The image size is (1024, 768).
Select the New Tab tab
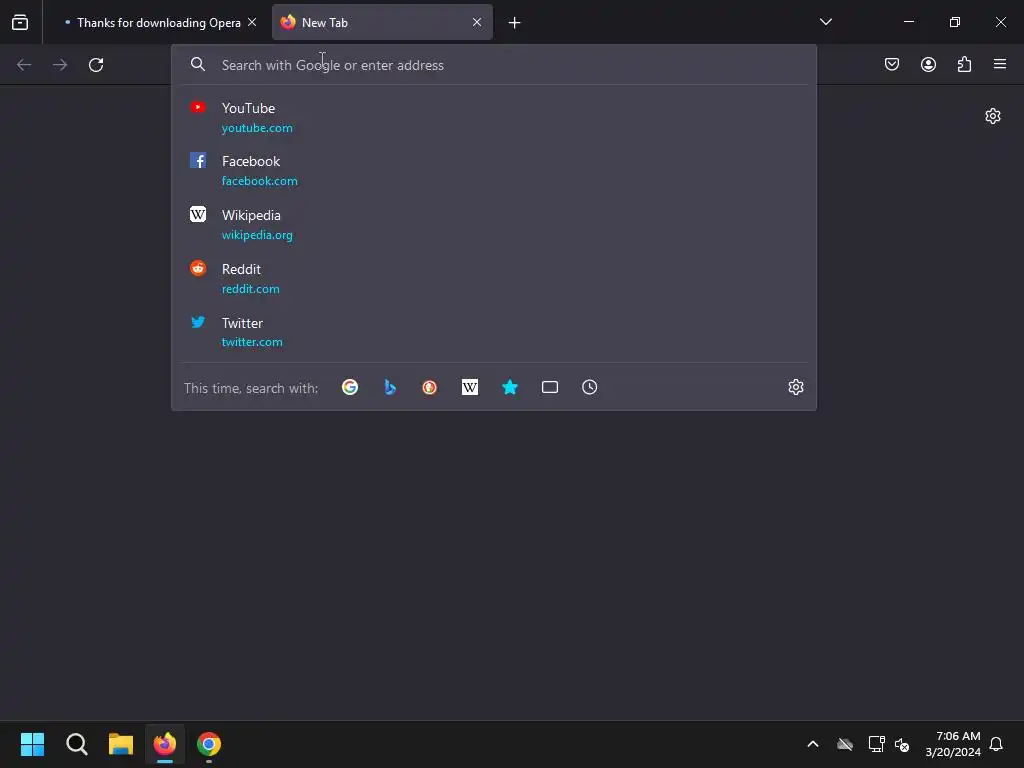pyautogui.click(x=382, y=22)
